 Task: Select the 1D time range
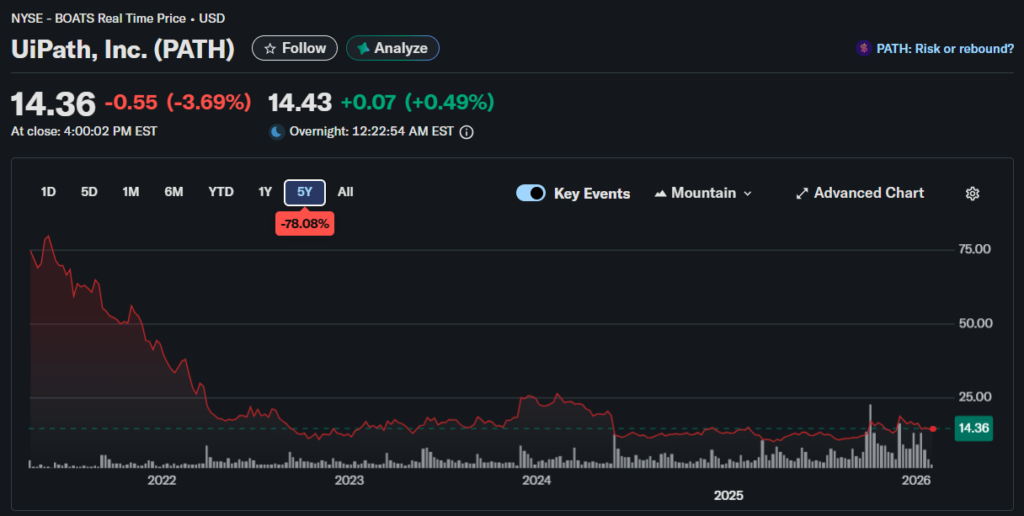point(48,192)
